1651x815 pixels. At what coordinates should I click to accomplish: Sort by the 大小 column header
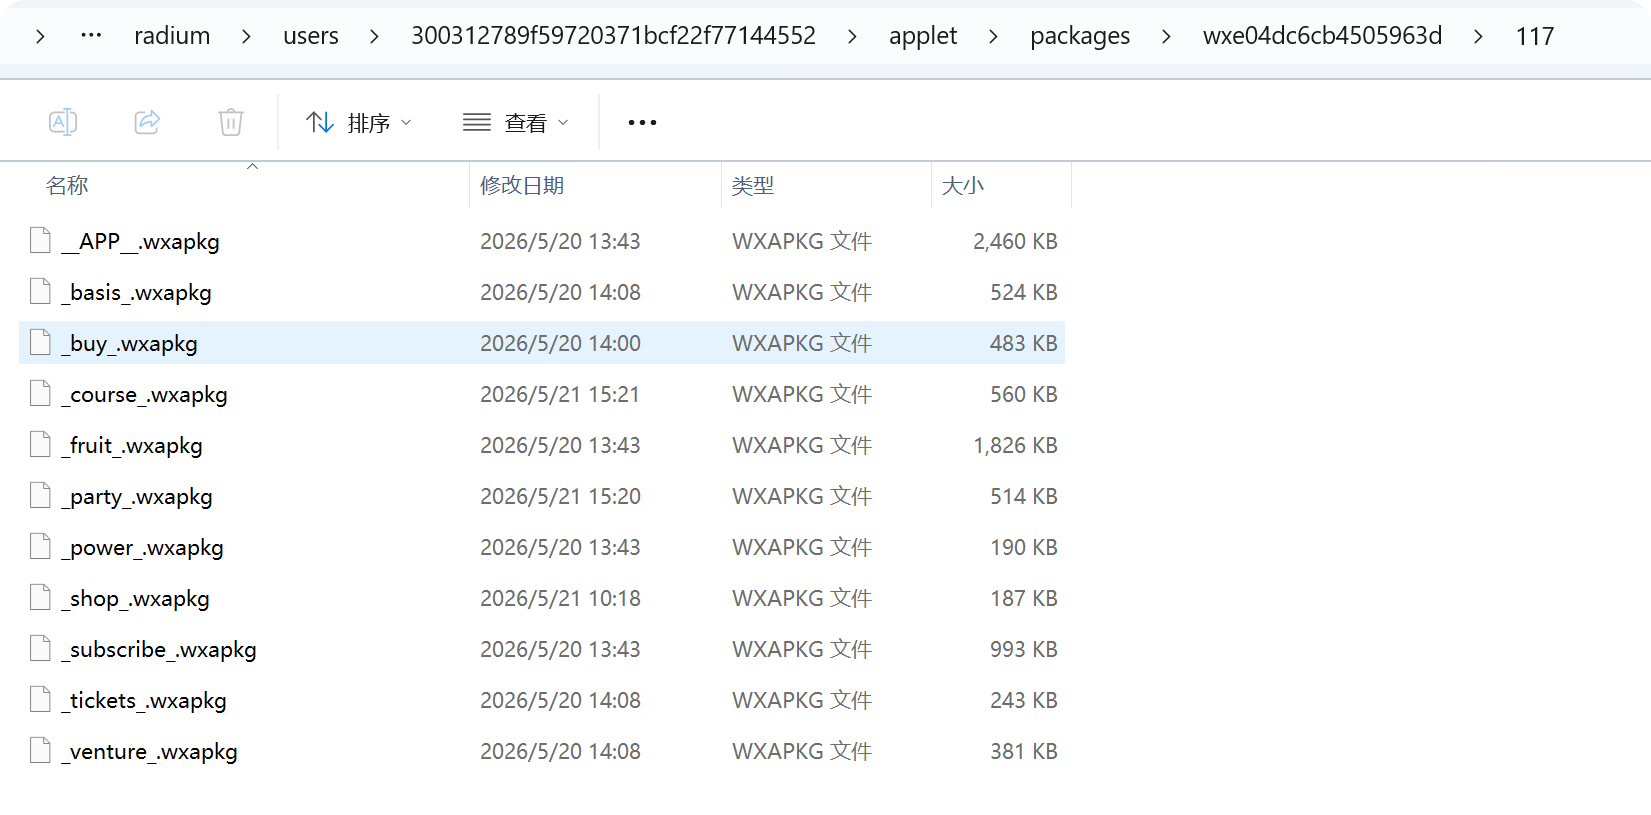(963, 185)
